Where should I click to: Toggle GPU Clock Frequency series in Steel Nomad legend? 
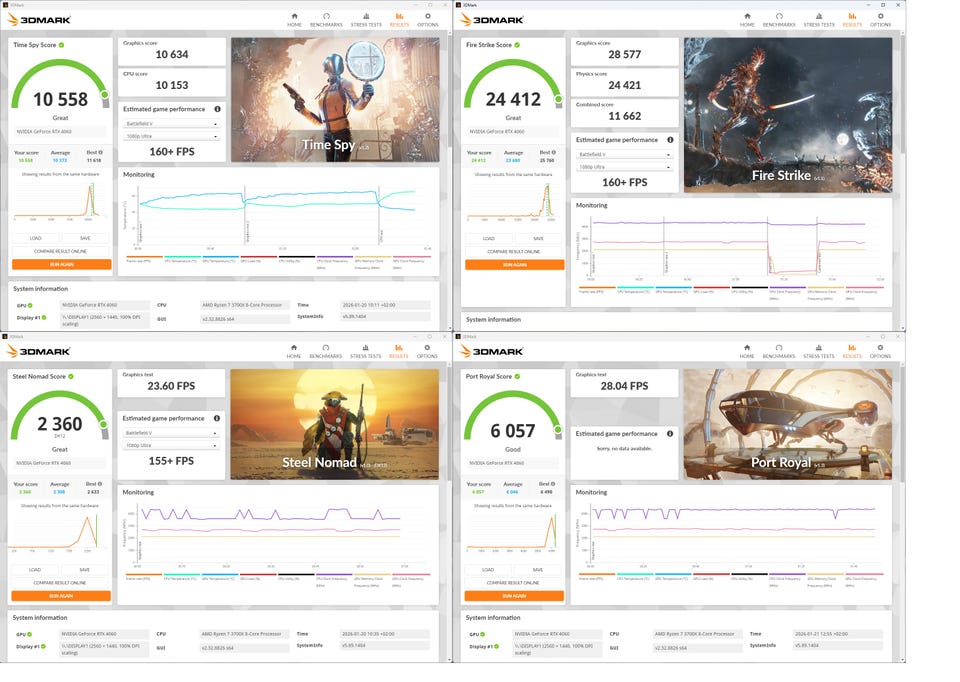click(x=411, y=579)
